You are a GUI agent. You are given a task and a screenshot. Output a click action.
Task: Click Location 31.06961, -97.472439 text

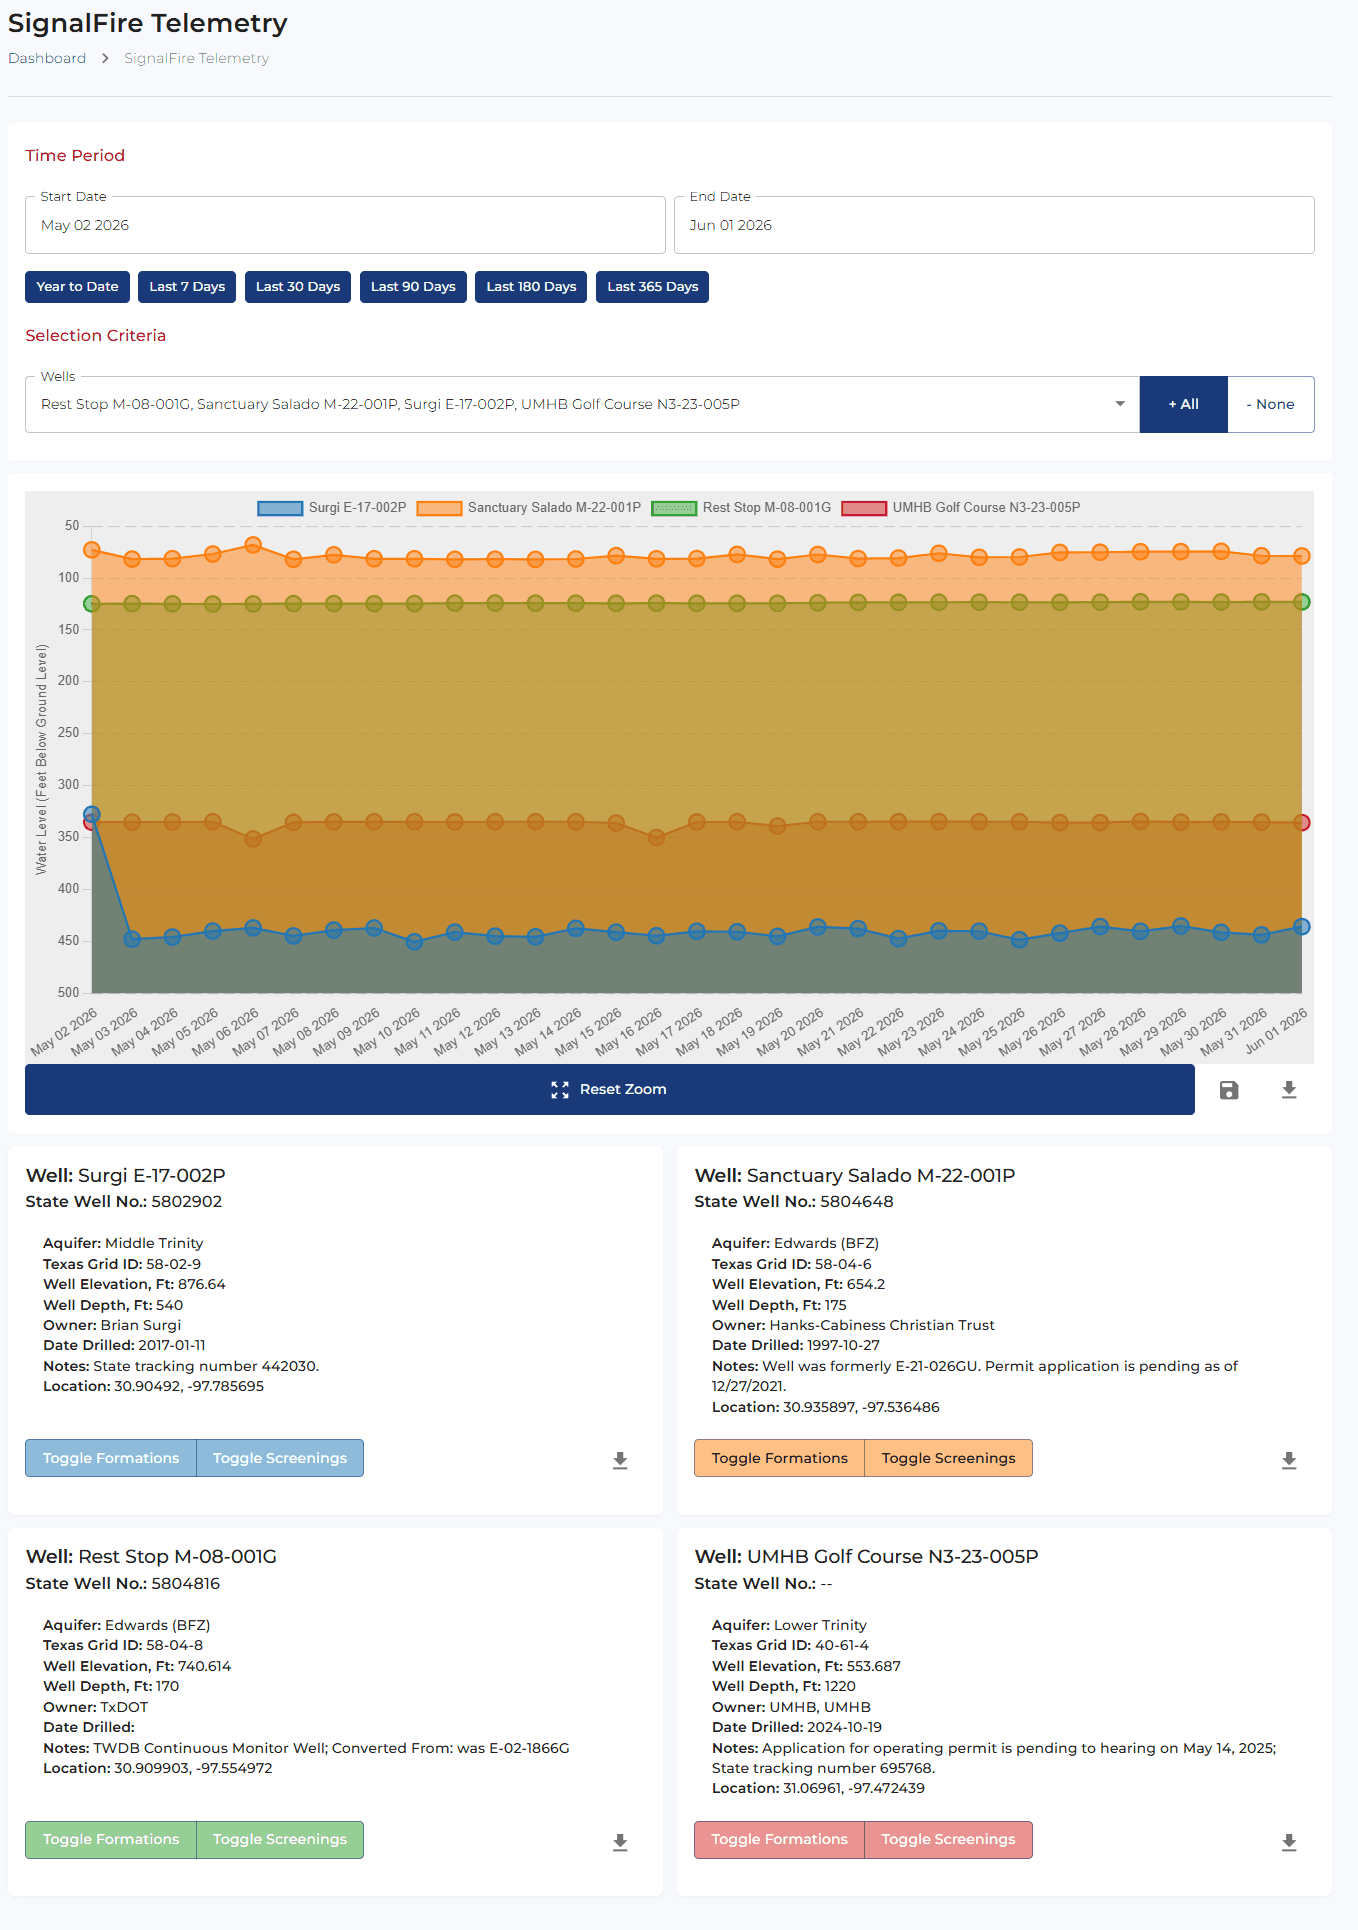818,1789
